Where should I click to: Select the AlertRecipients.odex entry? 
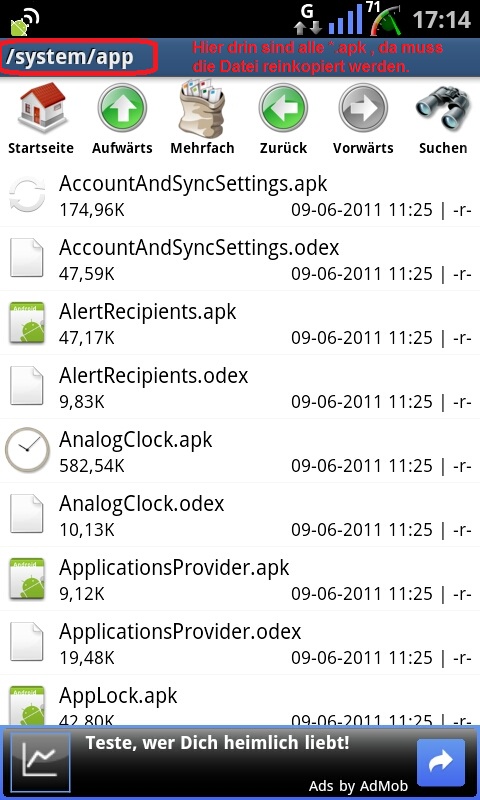point(240,387)
